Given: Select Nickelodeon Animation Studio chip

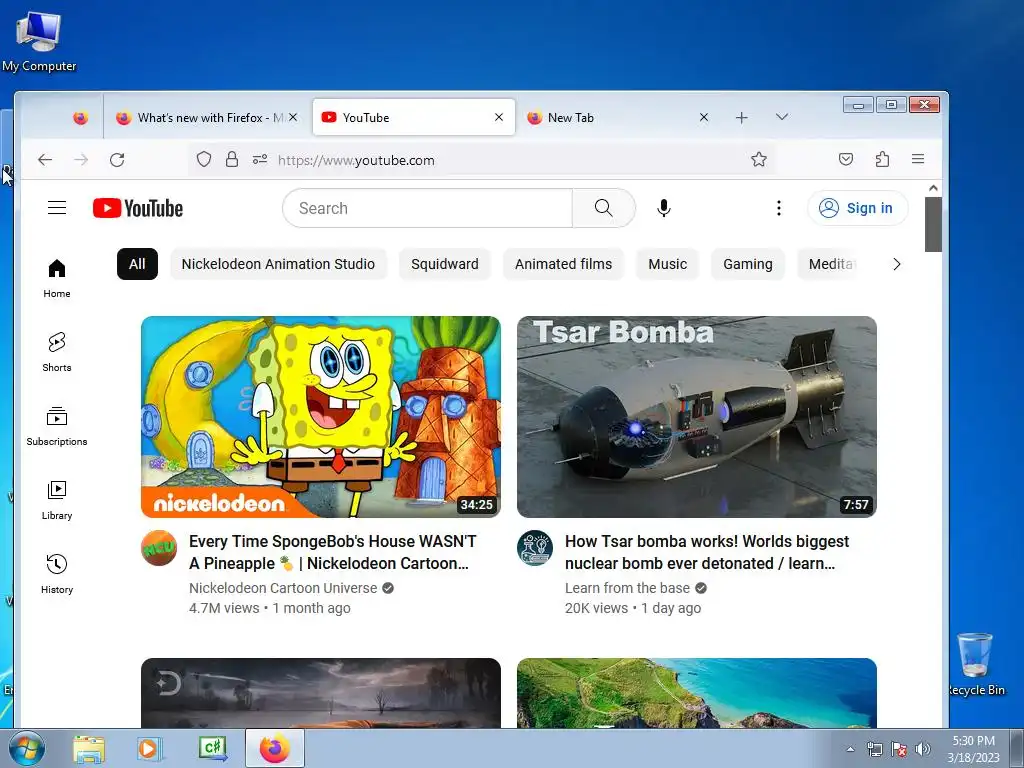Looking at the screenshot, I should click(x=278, y=264).
